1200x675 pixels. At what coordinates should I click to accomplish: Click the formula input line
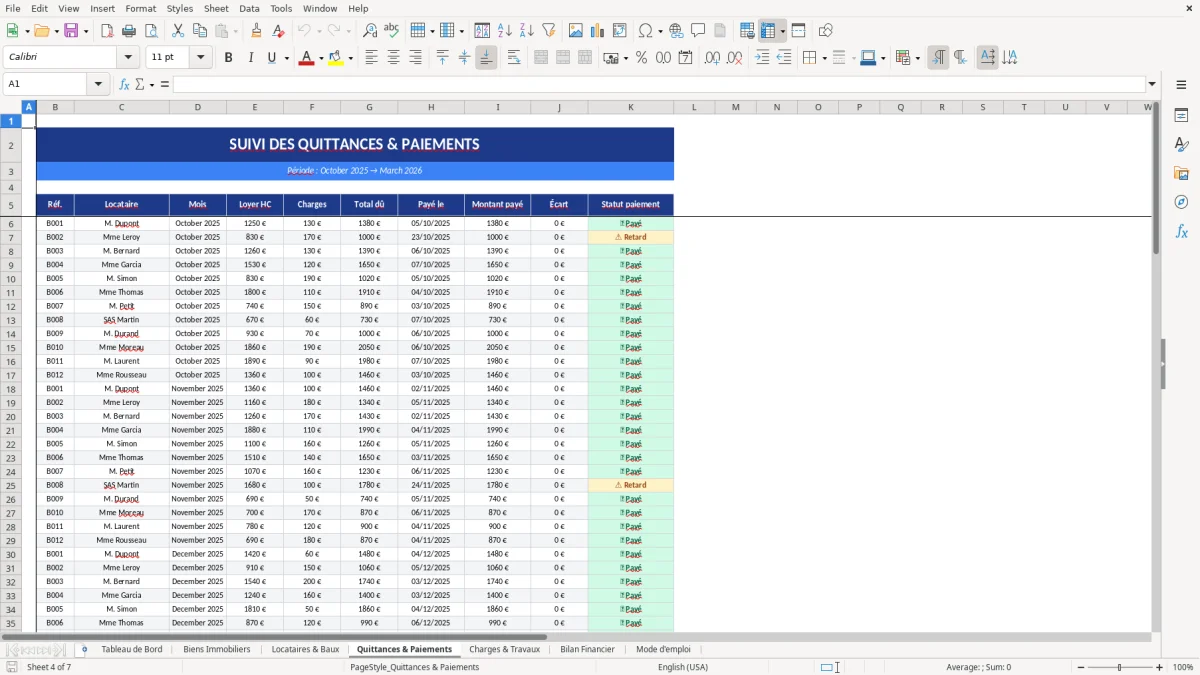click(600, 83)
